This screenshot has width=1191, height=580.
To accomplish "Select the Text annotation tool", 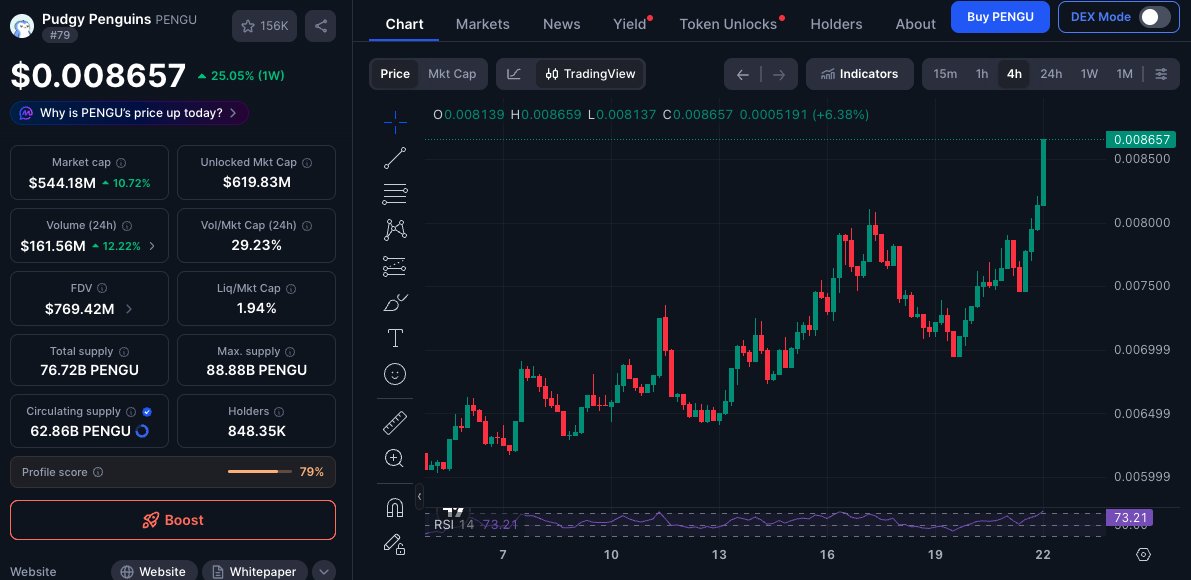I will pos(395,338).
